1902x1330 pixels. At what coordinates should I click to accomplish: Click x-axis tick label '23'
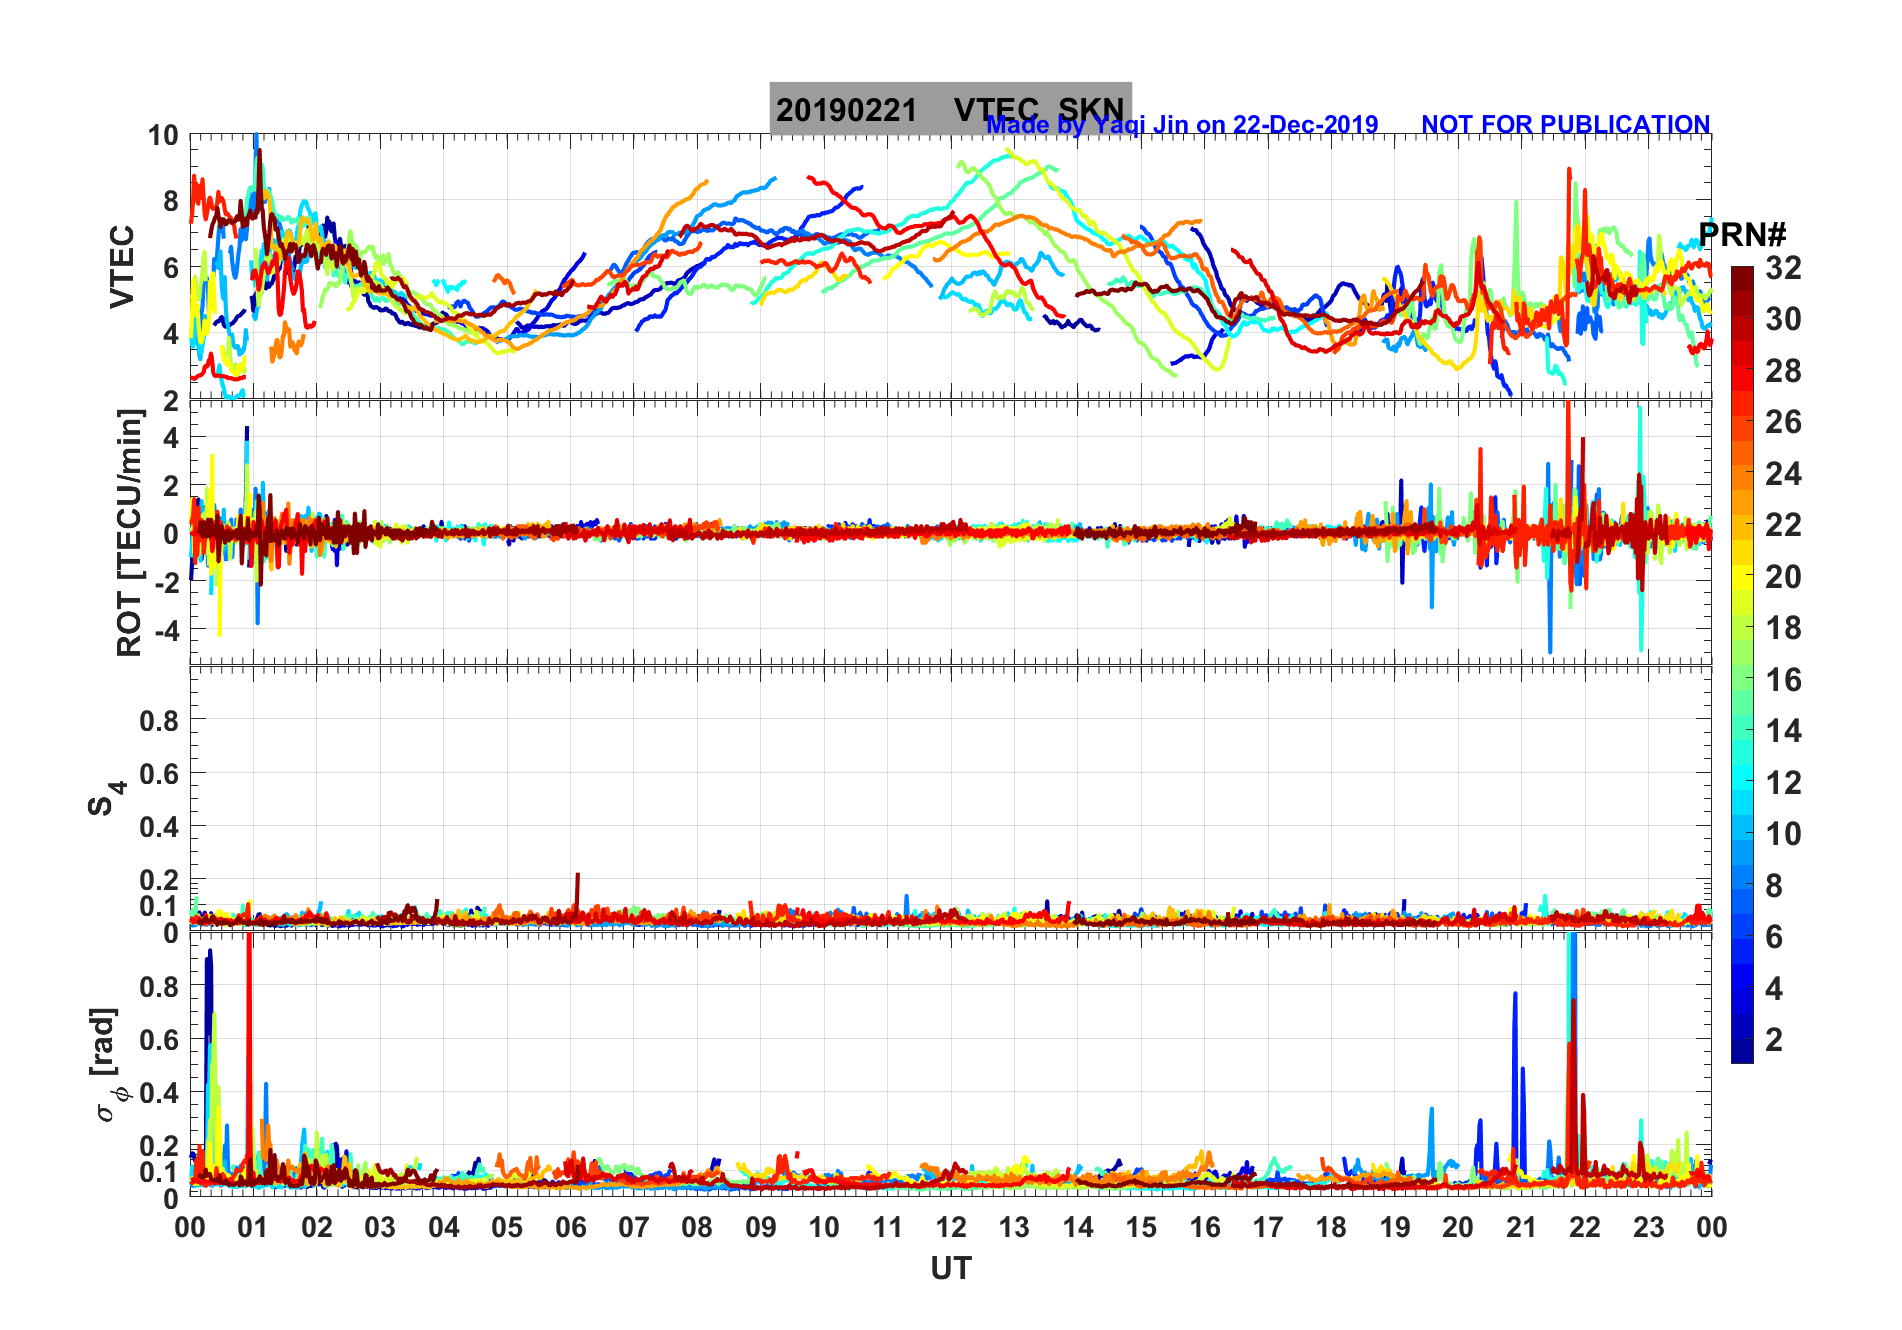pyautogui.click(x=1648, y=1227)
